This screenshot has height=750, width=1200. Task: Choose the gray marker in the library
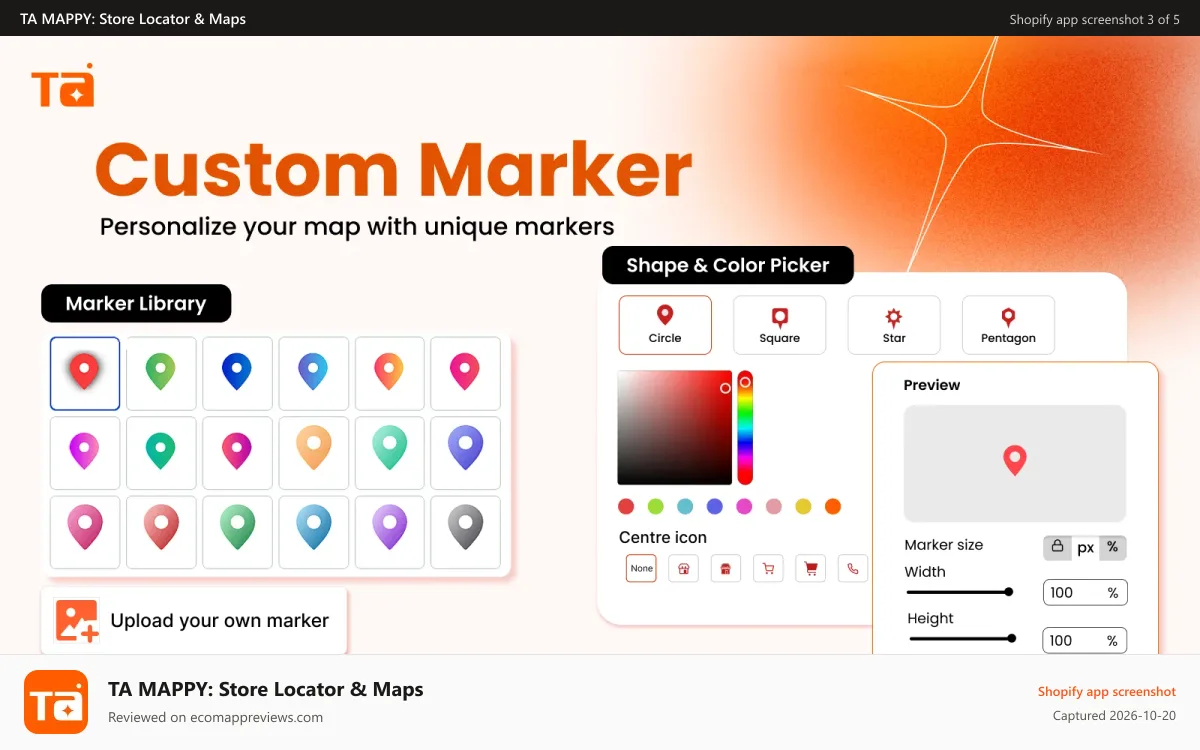466,532
